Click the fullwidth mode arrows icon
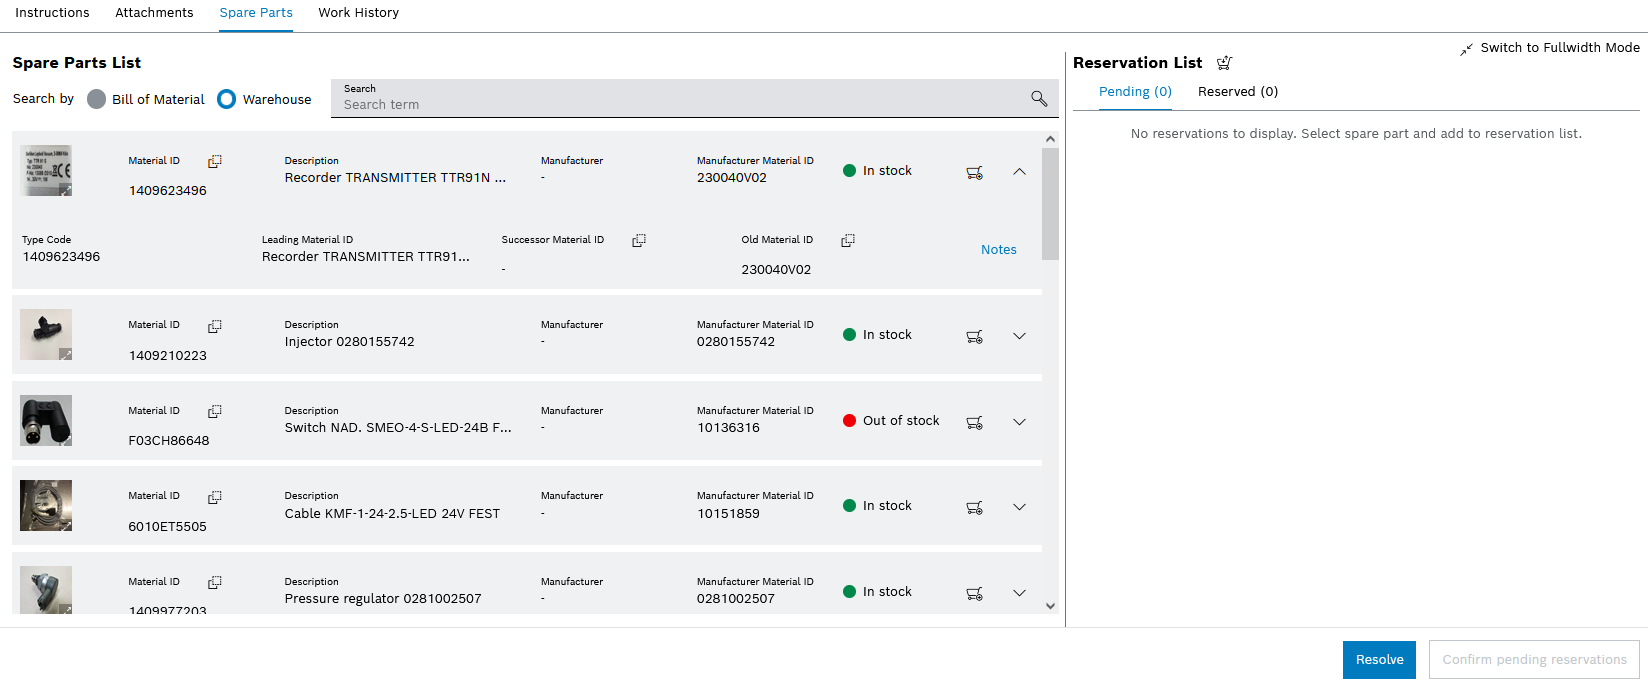This screenshot has width=1648, height=686. pyautogui.click(x=1466, y=49)
